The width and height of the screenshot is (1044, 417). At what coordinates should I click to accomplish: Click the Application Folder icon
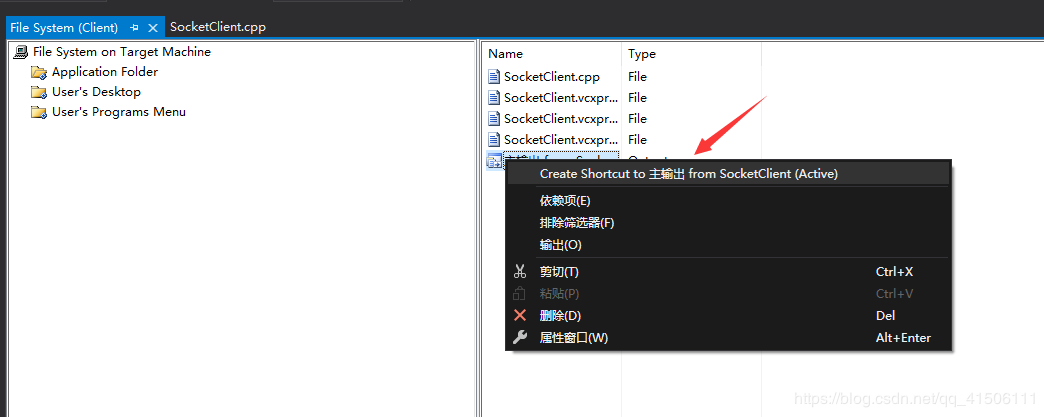point(39,72)
